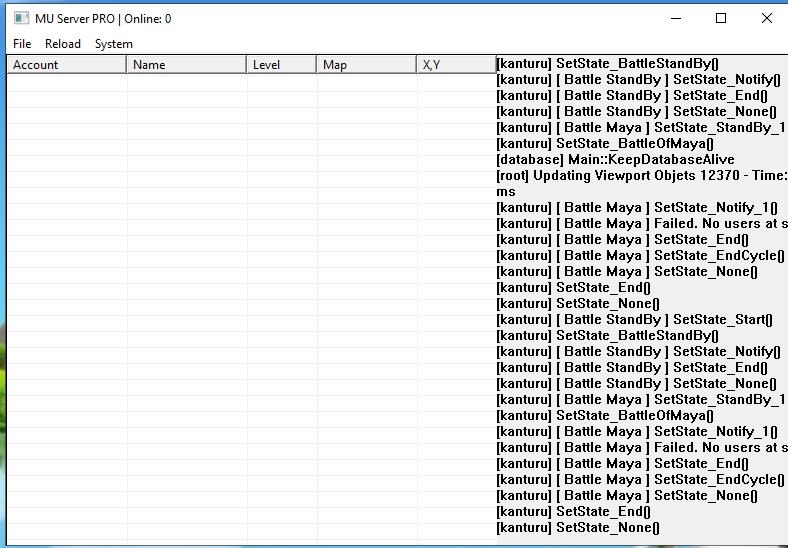Close the MU Server PRO window
The height and width of the screenshot is (548, 788).
click(766, 18)
